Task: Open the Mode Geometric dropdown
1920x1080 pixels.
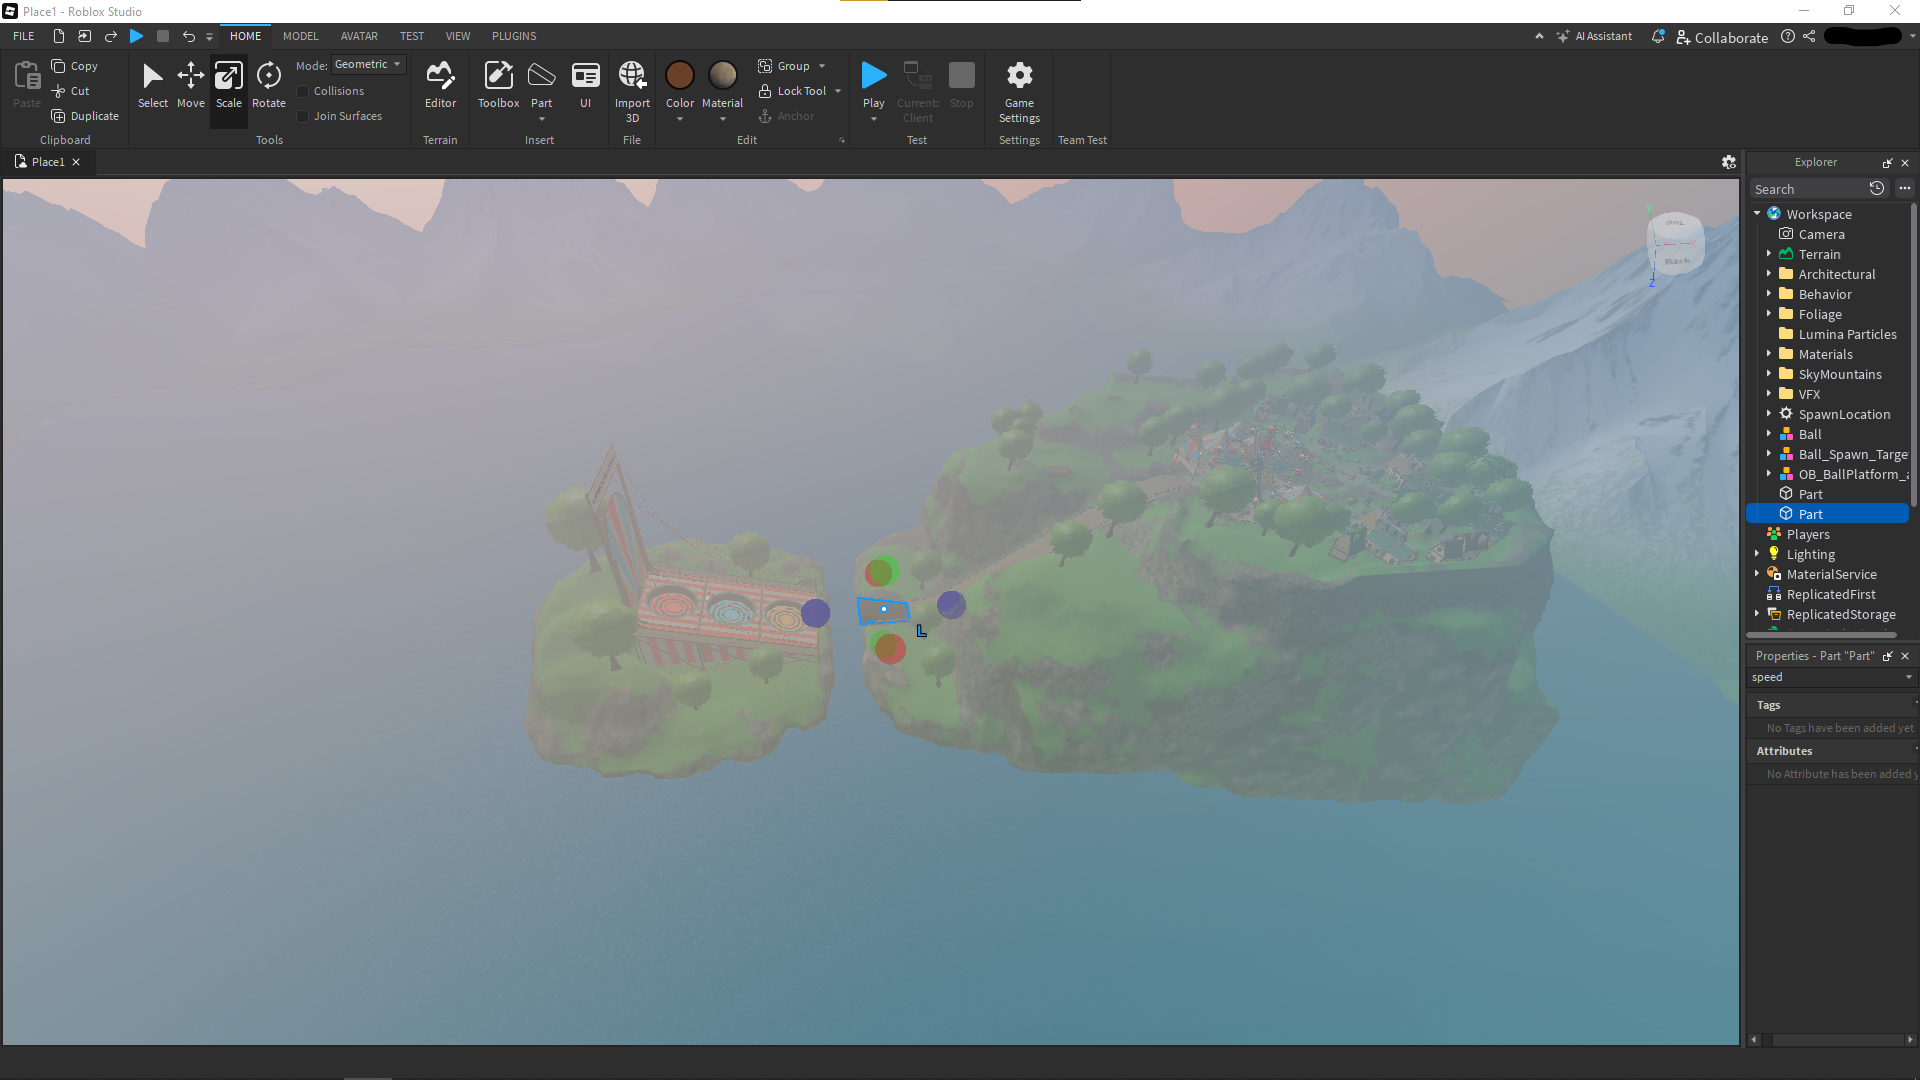Action: pos(369,65)
